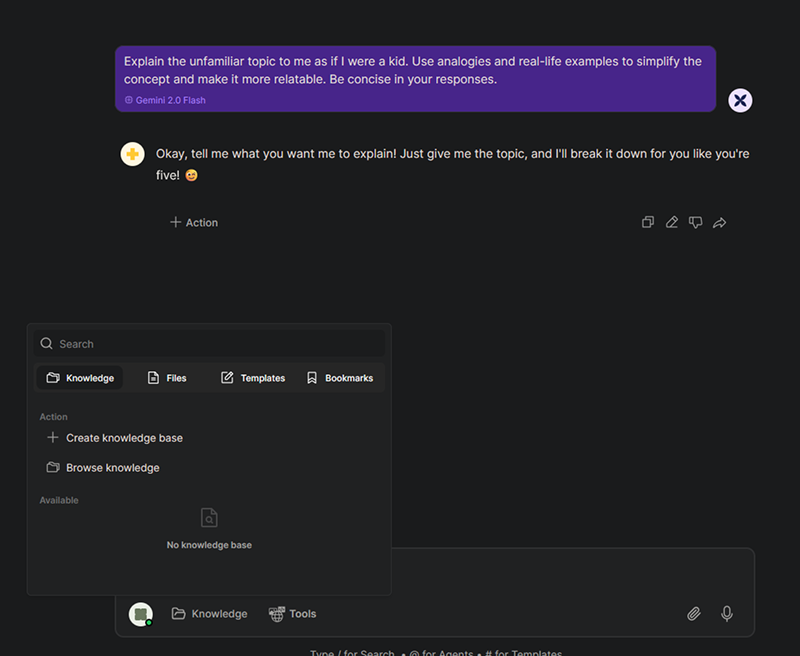
Task: Open the agent selector avatar in input bar
Action: [x=141, y=614]
